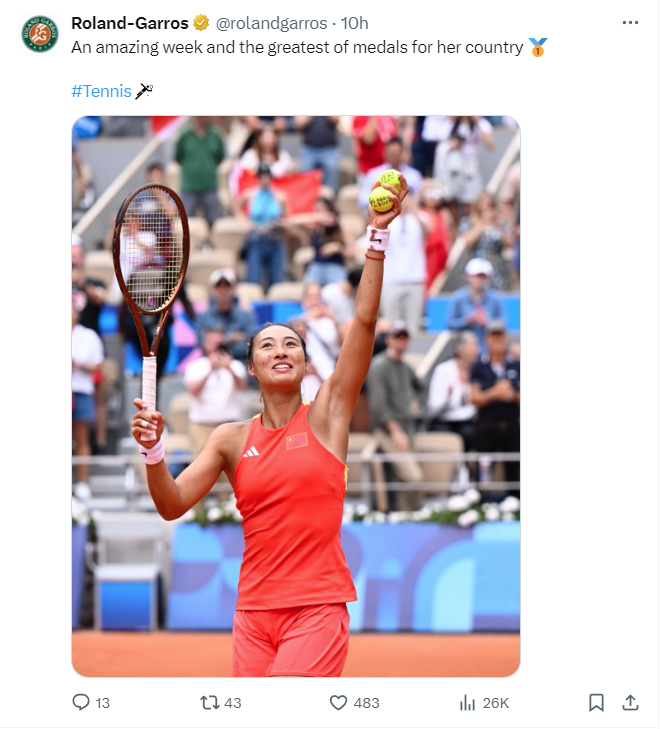View analytics bar chart icon
The image size is (660, 729).
pyautogui.click(x=467, y=703)
